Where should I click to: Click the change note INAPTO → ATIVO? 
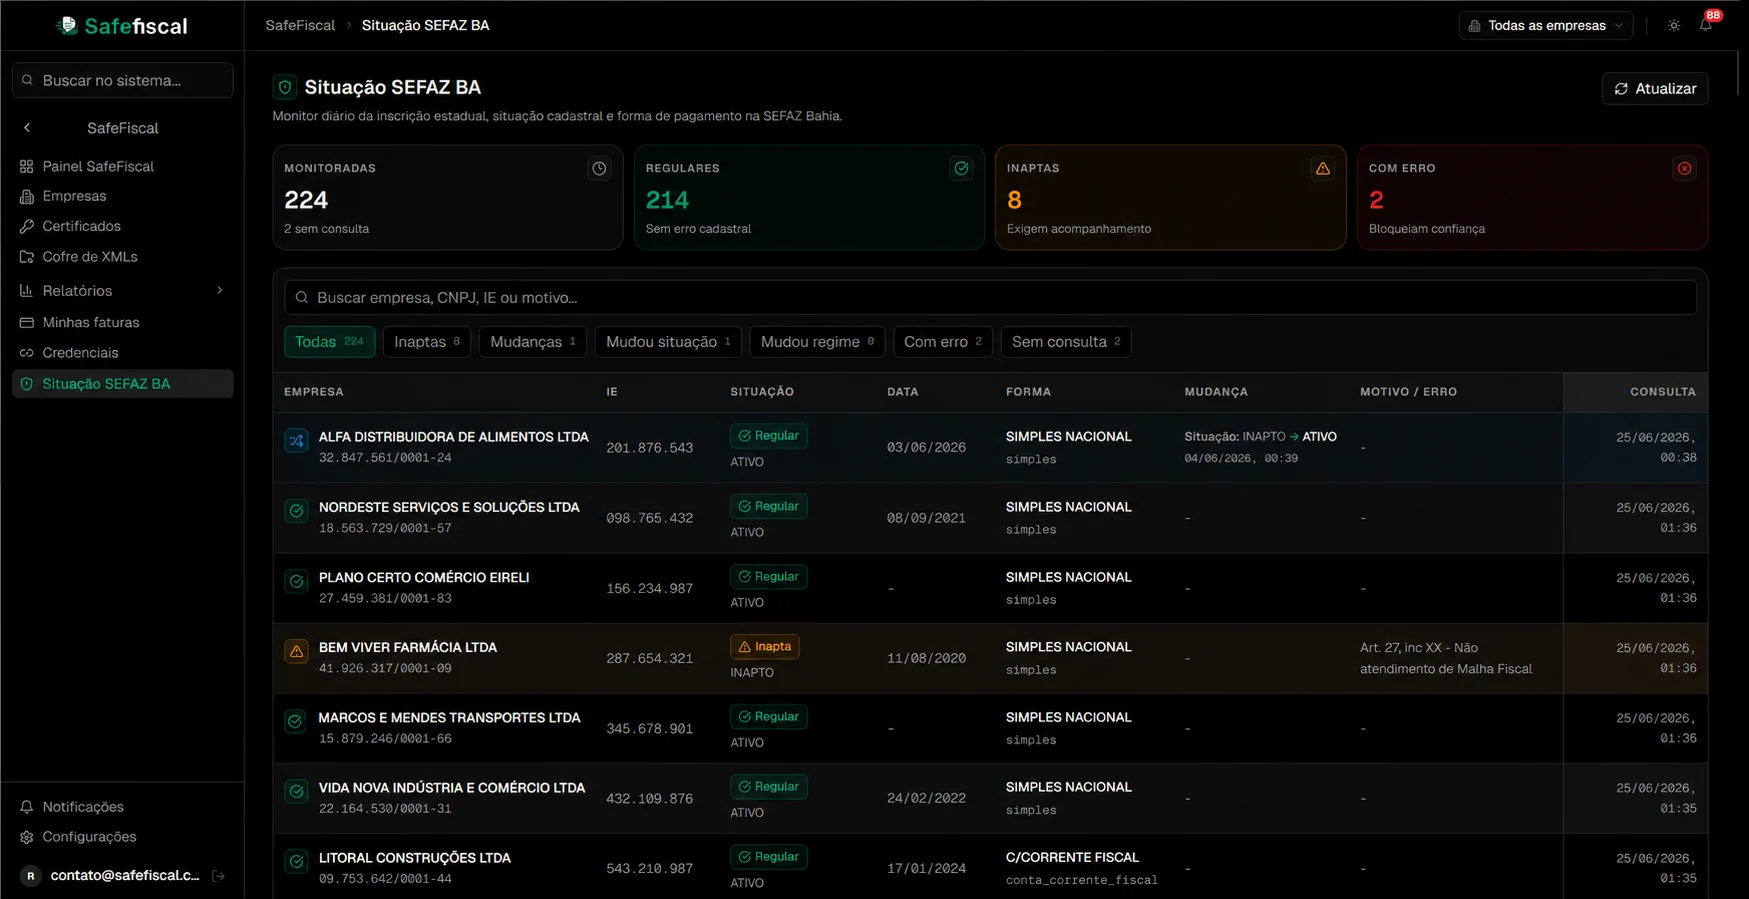click(x=1261, y=437)
